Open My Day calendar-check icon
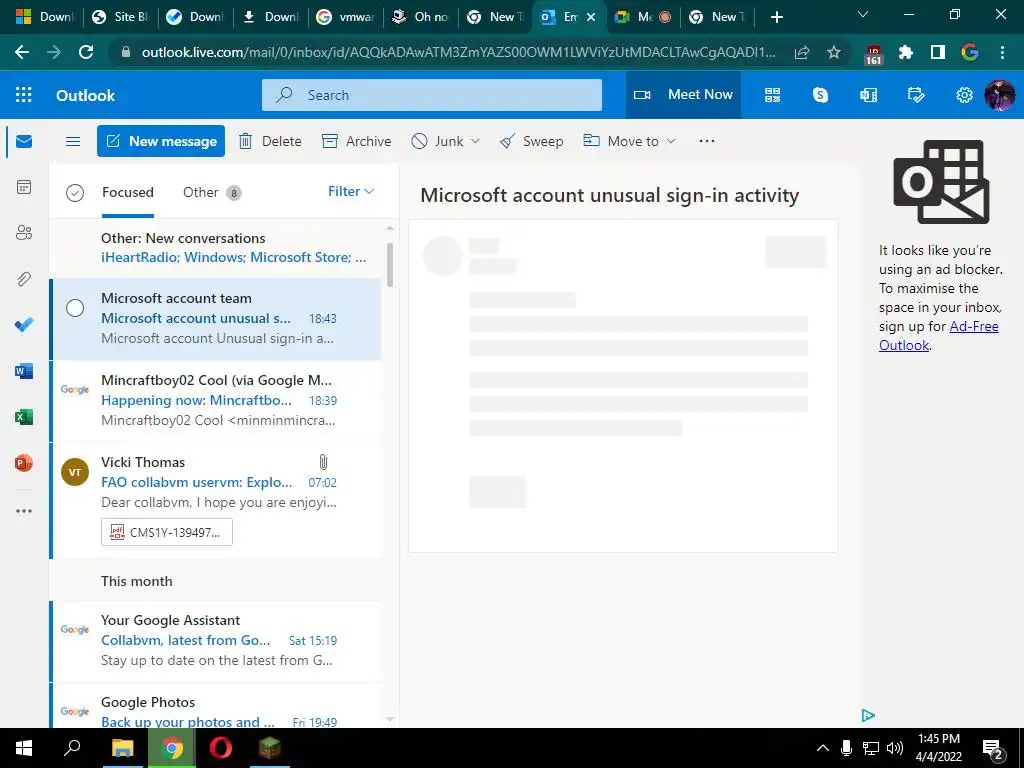 [916, 95]
